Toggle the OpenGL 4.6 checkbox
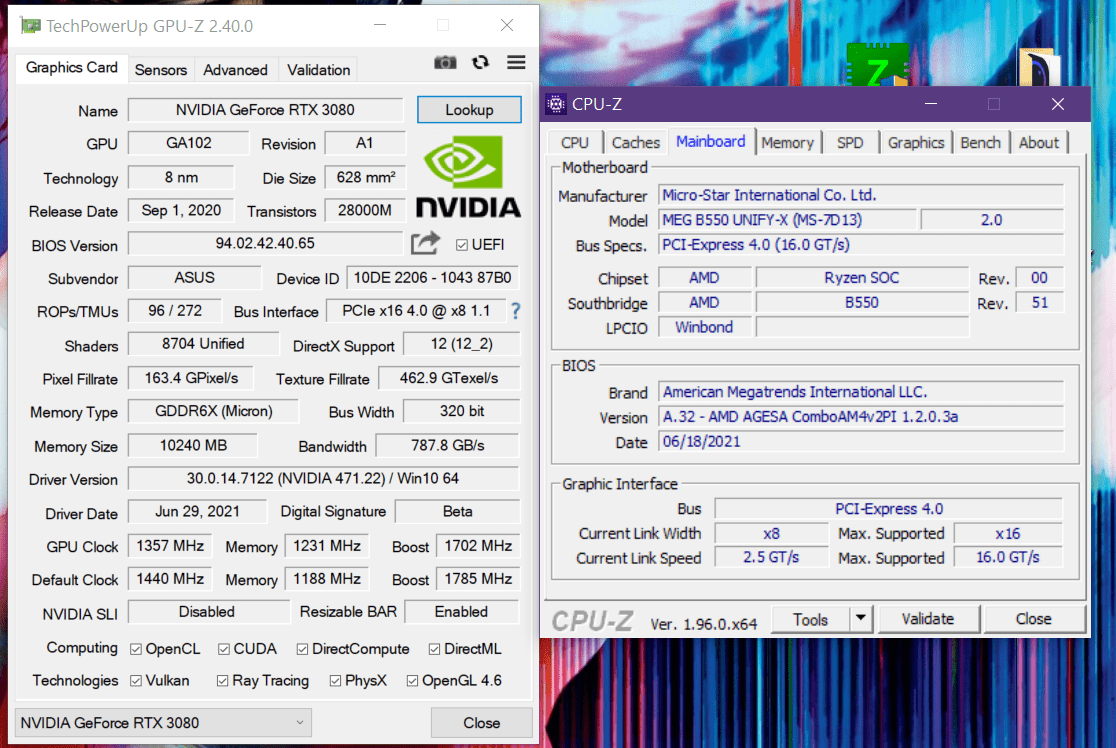This screenshot has height=748, width=1116. coord(412,681)
